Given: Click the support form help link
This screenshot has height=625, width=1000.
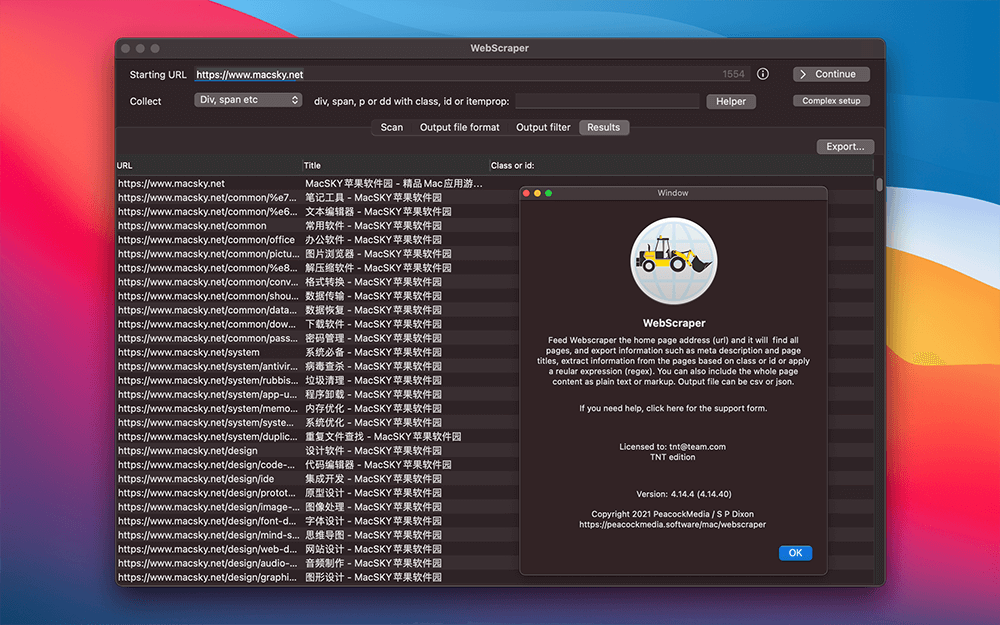Looking at the screenshot, I should [673, 408].
